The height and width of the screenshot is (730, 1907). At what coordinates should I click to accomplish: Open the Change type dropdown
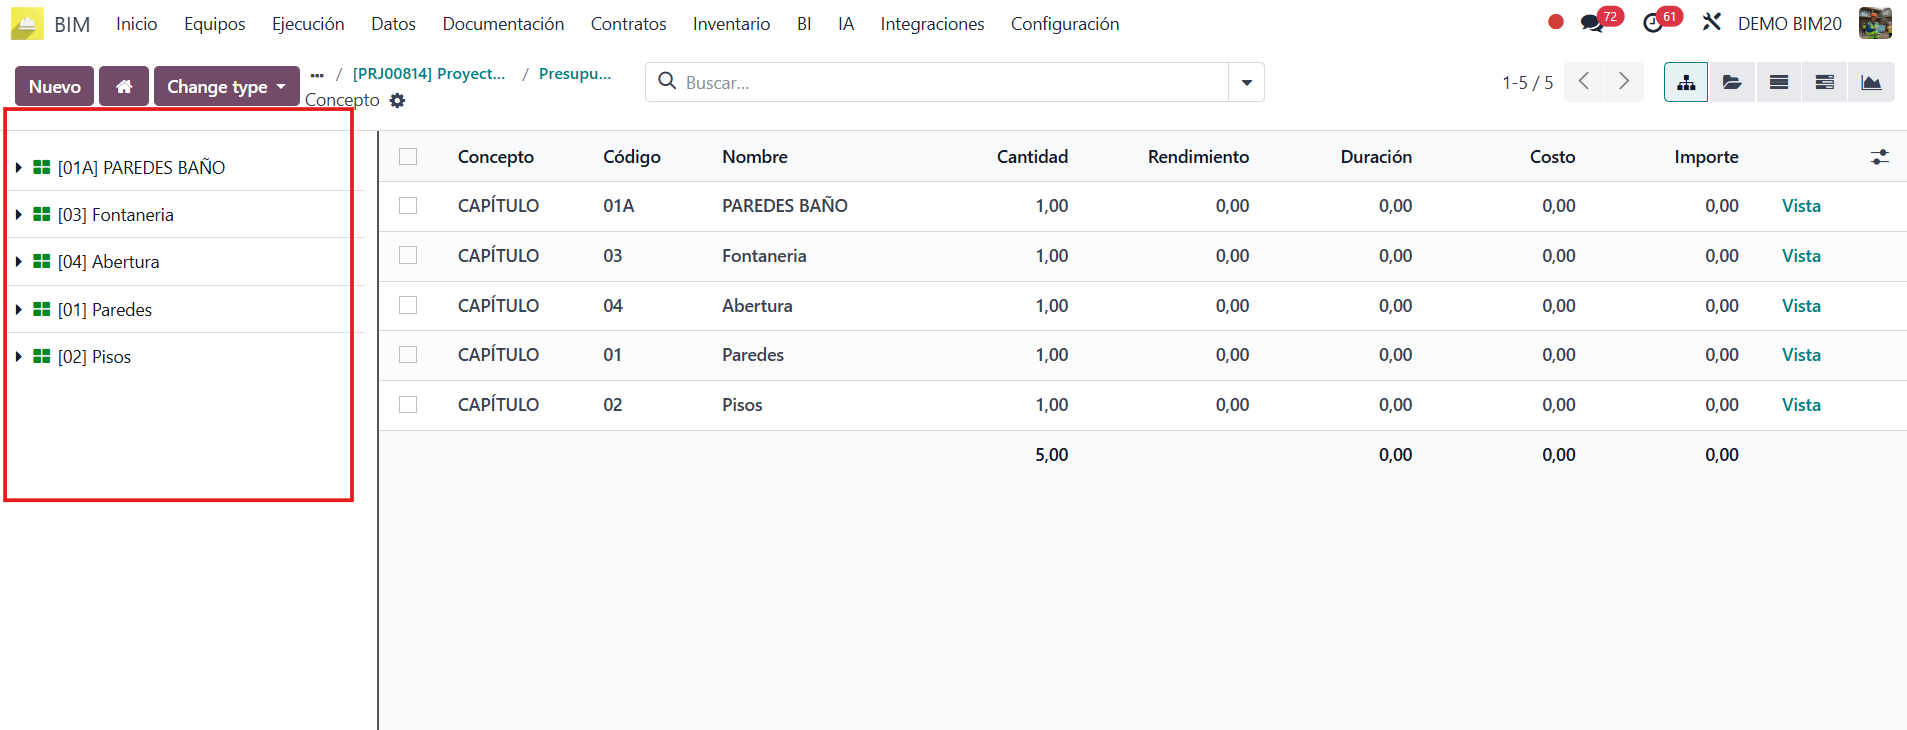[x=226, y=86]
